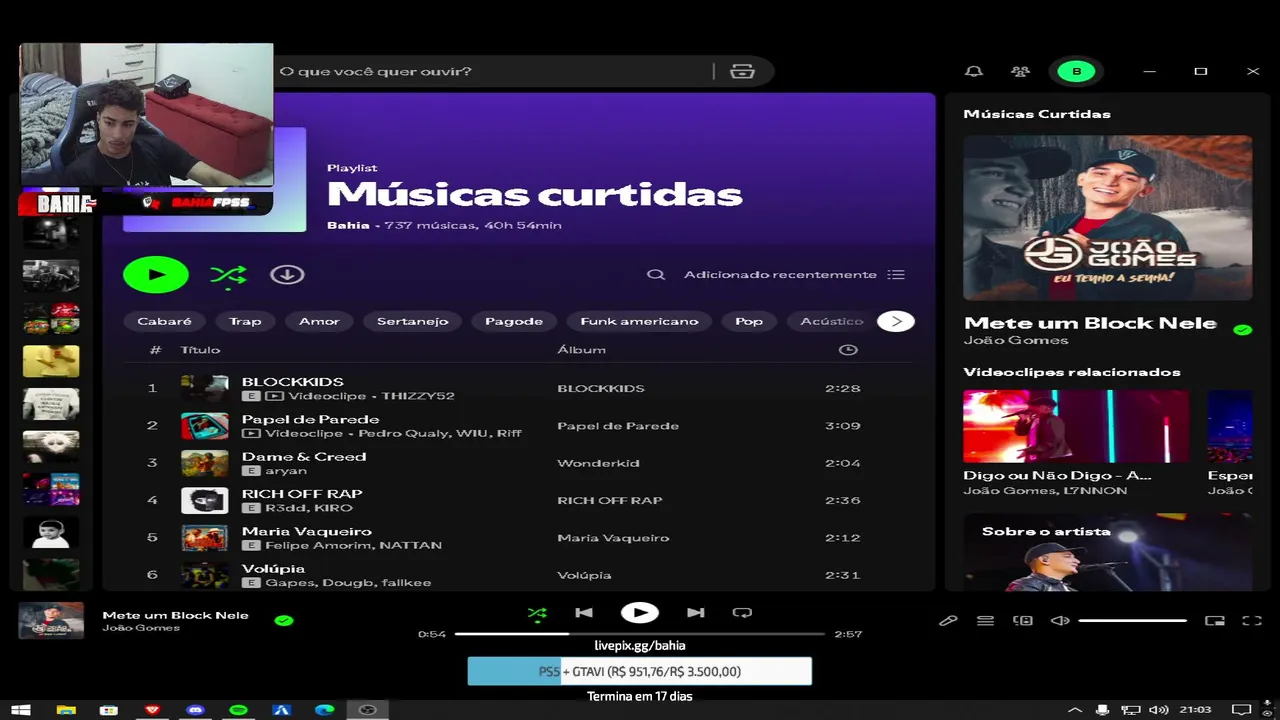Viewport: 1280px width, 720px height.
Task: Show hidden system tray icons chevron
Action: [1076, 710]
